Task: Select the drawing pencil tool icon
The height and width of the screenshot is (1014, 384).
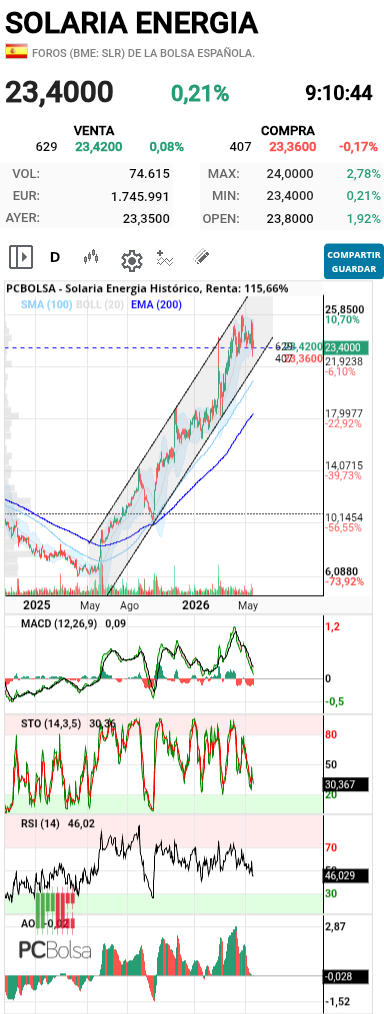Action: pos(202,257)
